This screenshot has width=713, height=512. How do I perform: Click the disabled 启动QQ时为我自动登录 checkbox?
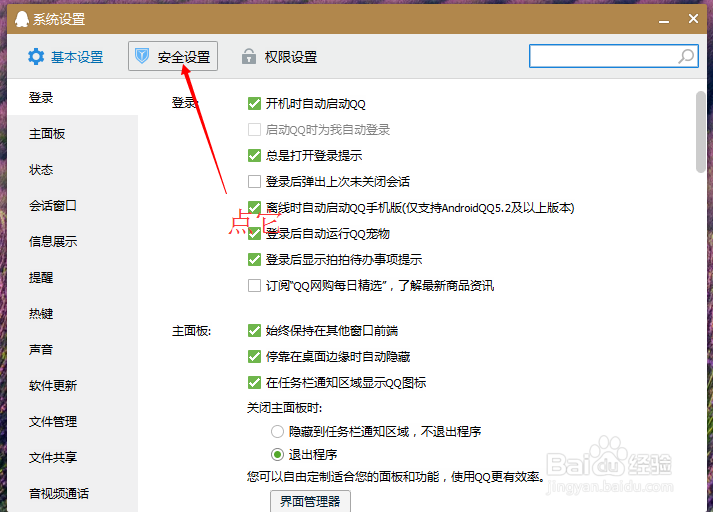[254, 130]
